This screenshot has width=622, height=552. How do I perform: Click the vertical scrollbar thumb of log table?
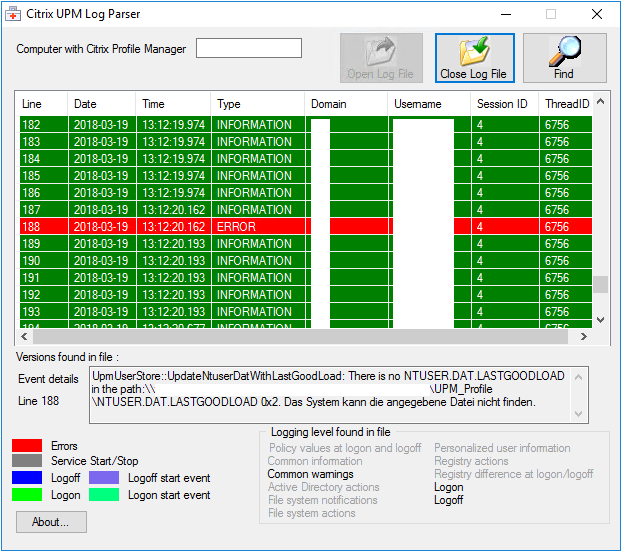point(601,284)
